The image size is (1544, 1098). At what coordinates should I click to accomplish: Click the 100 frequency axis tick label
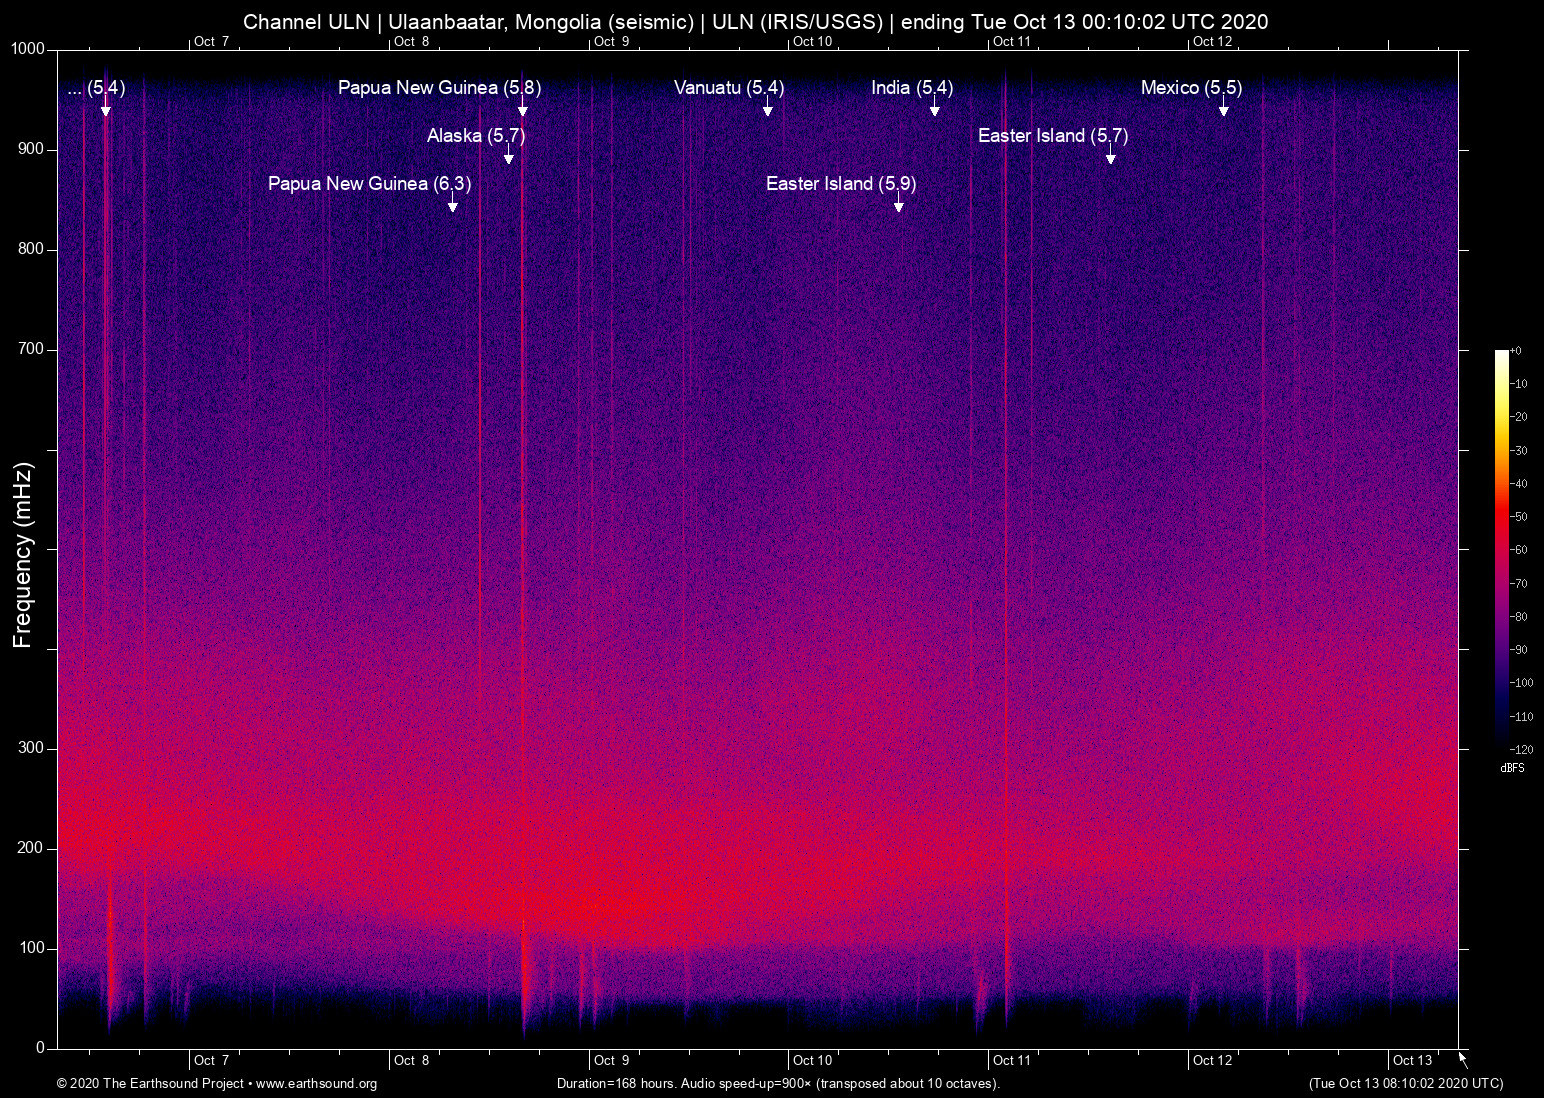coord(31,948)
